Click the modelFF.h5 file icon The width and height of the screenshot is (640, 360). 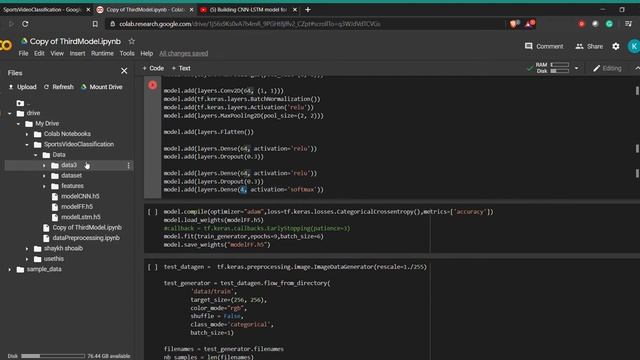click(x=55, y=207)
